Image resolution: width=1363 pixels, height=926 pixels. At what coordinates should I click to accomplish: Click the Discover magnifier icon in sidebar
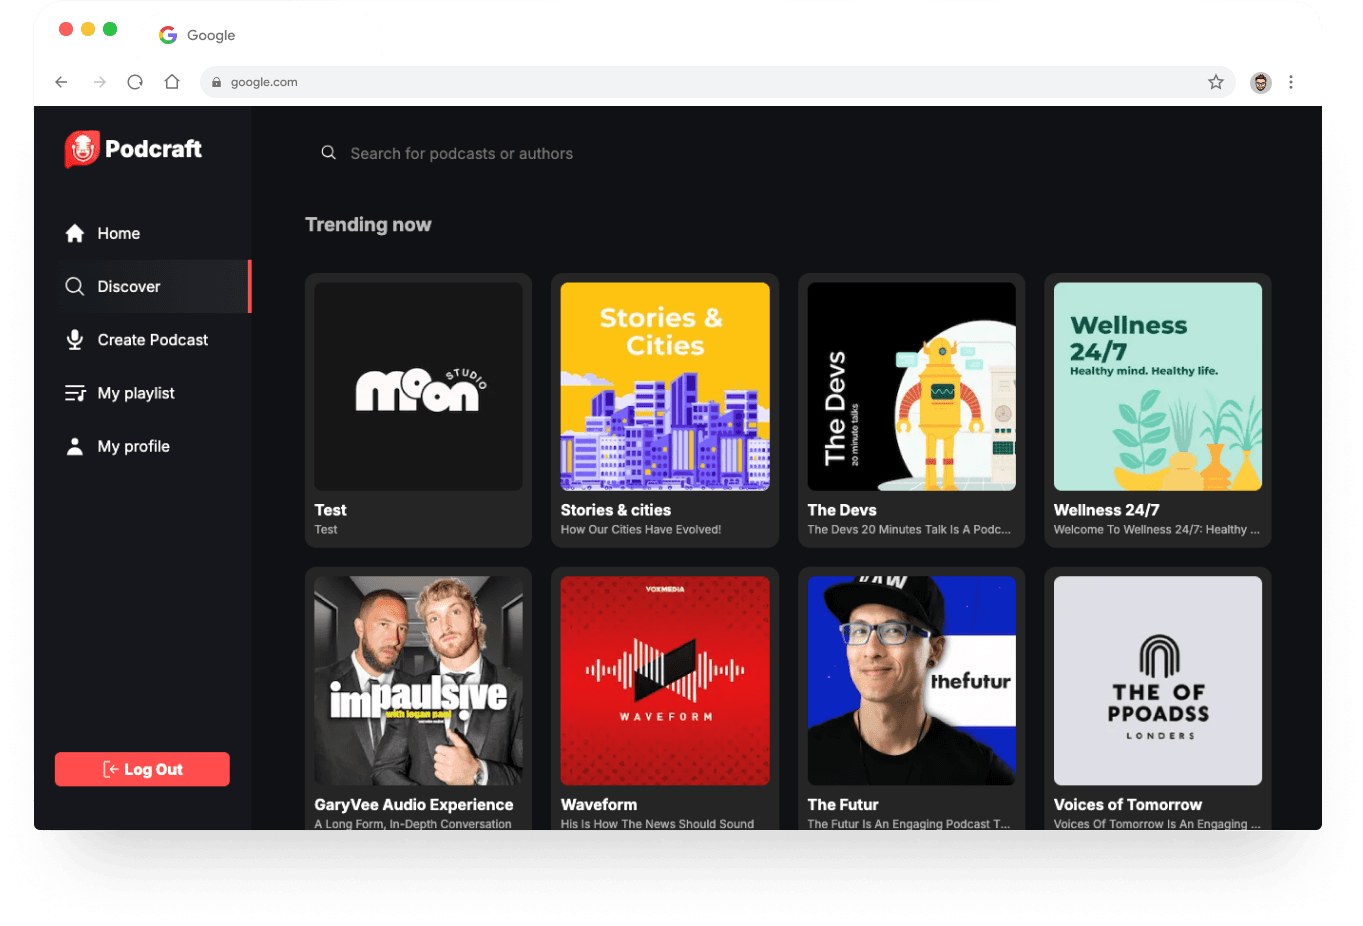pos(75,286)
